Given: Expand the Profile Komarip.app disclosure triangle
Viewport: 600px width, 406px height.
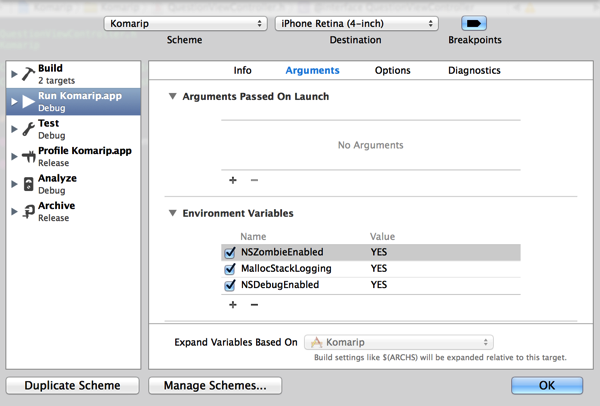Looking at the screenshot, I should pos(14,157).
